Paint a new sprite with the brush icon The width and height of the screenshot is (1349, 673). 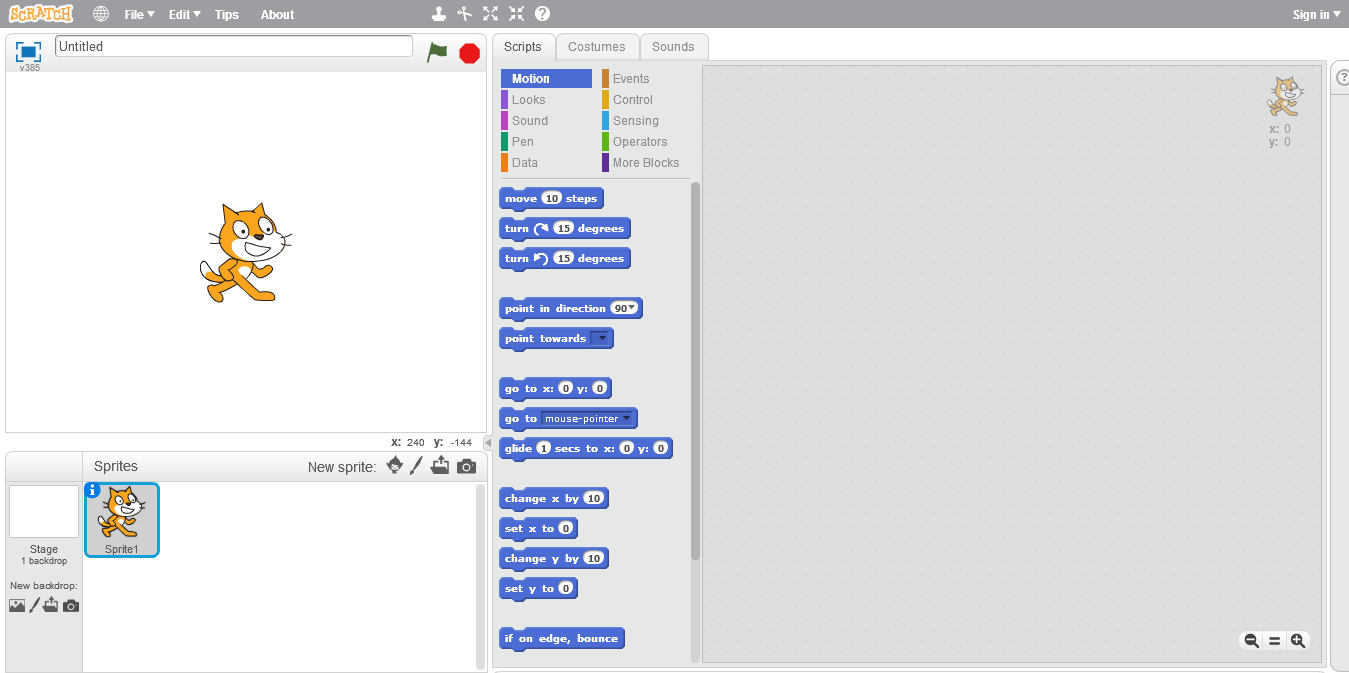pyautogui.click(x=417, y=465)
